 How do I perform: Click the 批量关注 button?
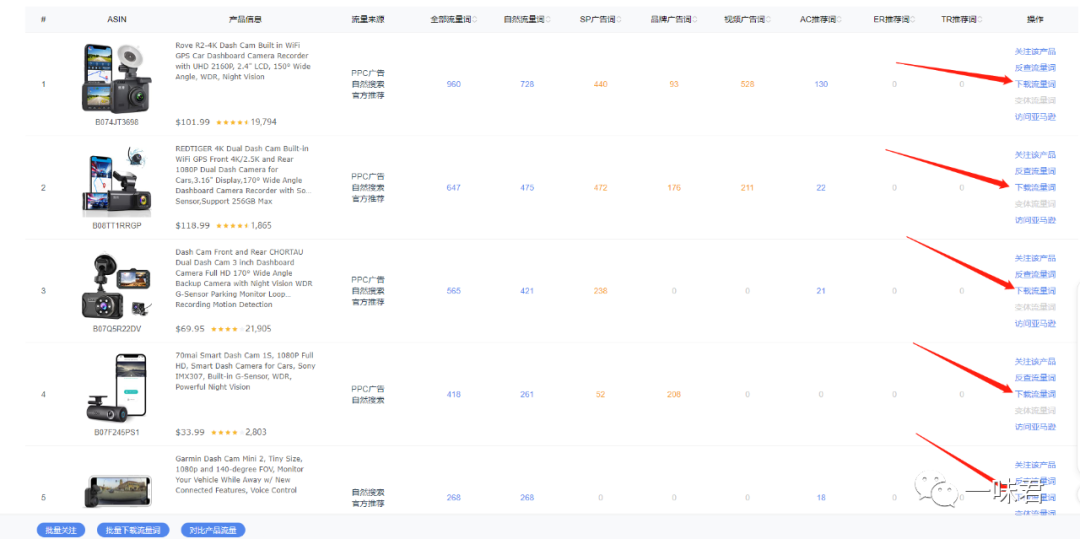(x=61, y=530)
